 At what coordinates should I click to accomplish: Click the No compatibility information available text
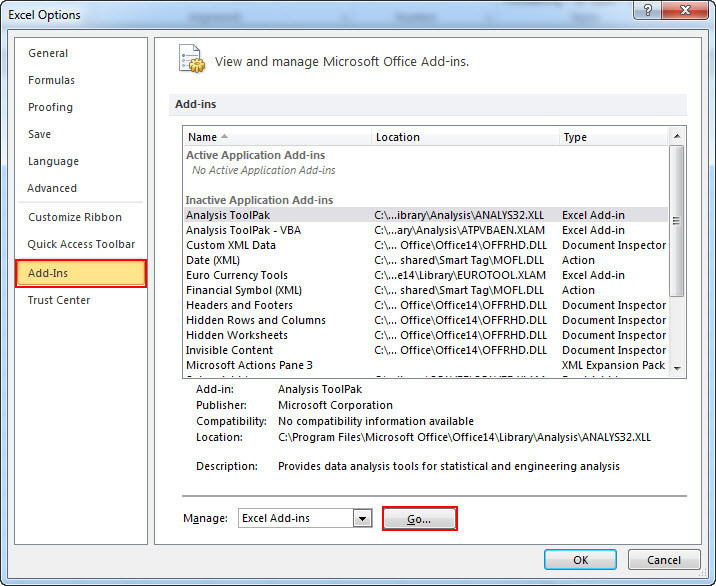pos(376,421)
